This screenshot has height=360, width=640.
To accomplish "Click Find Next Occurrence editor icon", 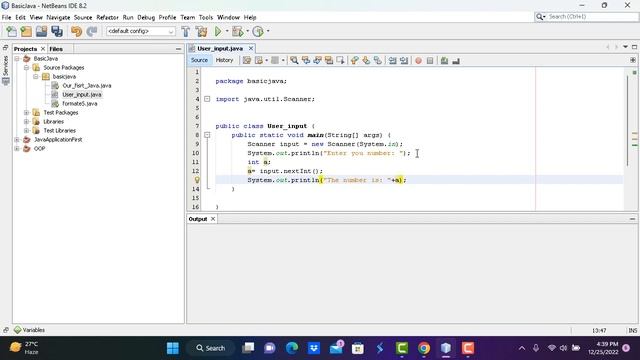I will click(x=317, y=60).
